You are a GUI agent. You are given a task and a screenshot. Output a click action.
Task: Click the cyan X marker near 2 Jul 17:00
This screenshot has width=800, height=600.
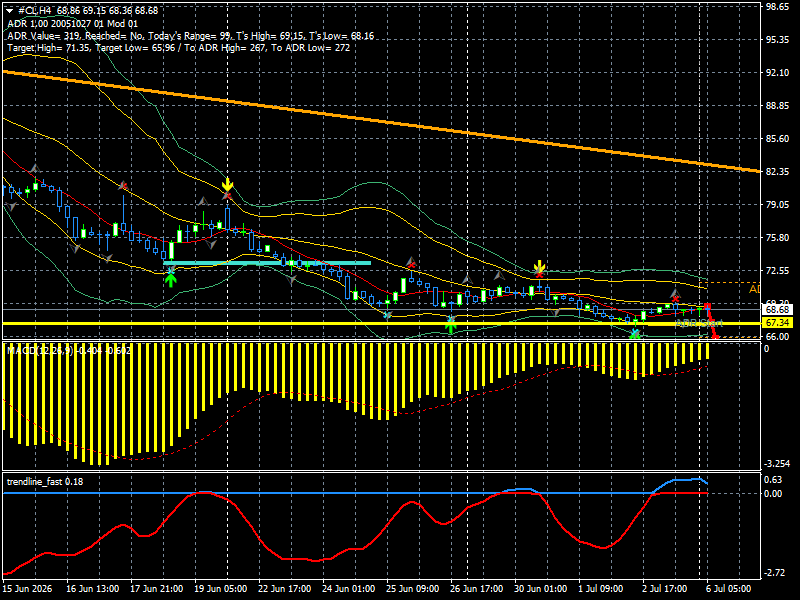tap(635, 334)
